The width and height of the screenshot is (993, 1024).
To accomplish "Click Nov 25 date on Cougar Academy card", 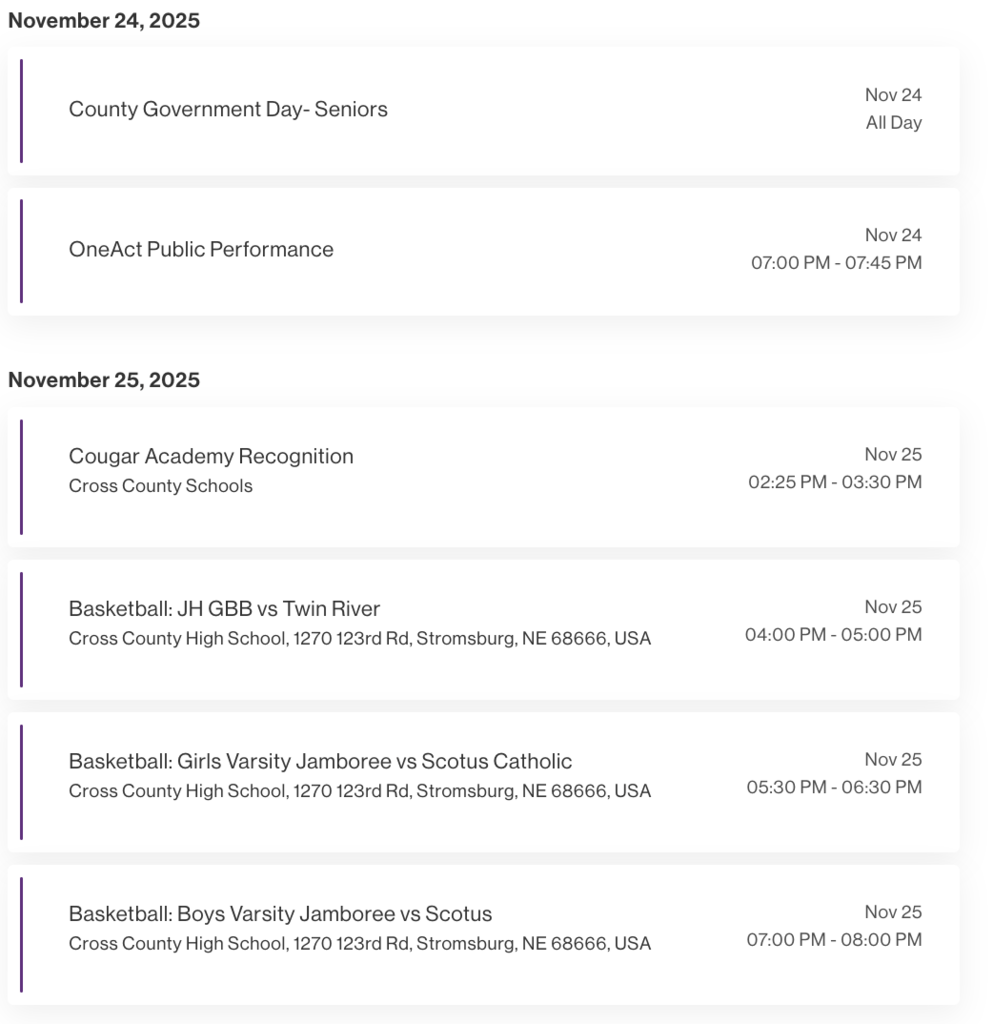I will click(893, 454).
